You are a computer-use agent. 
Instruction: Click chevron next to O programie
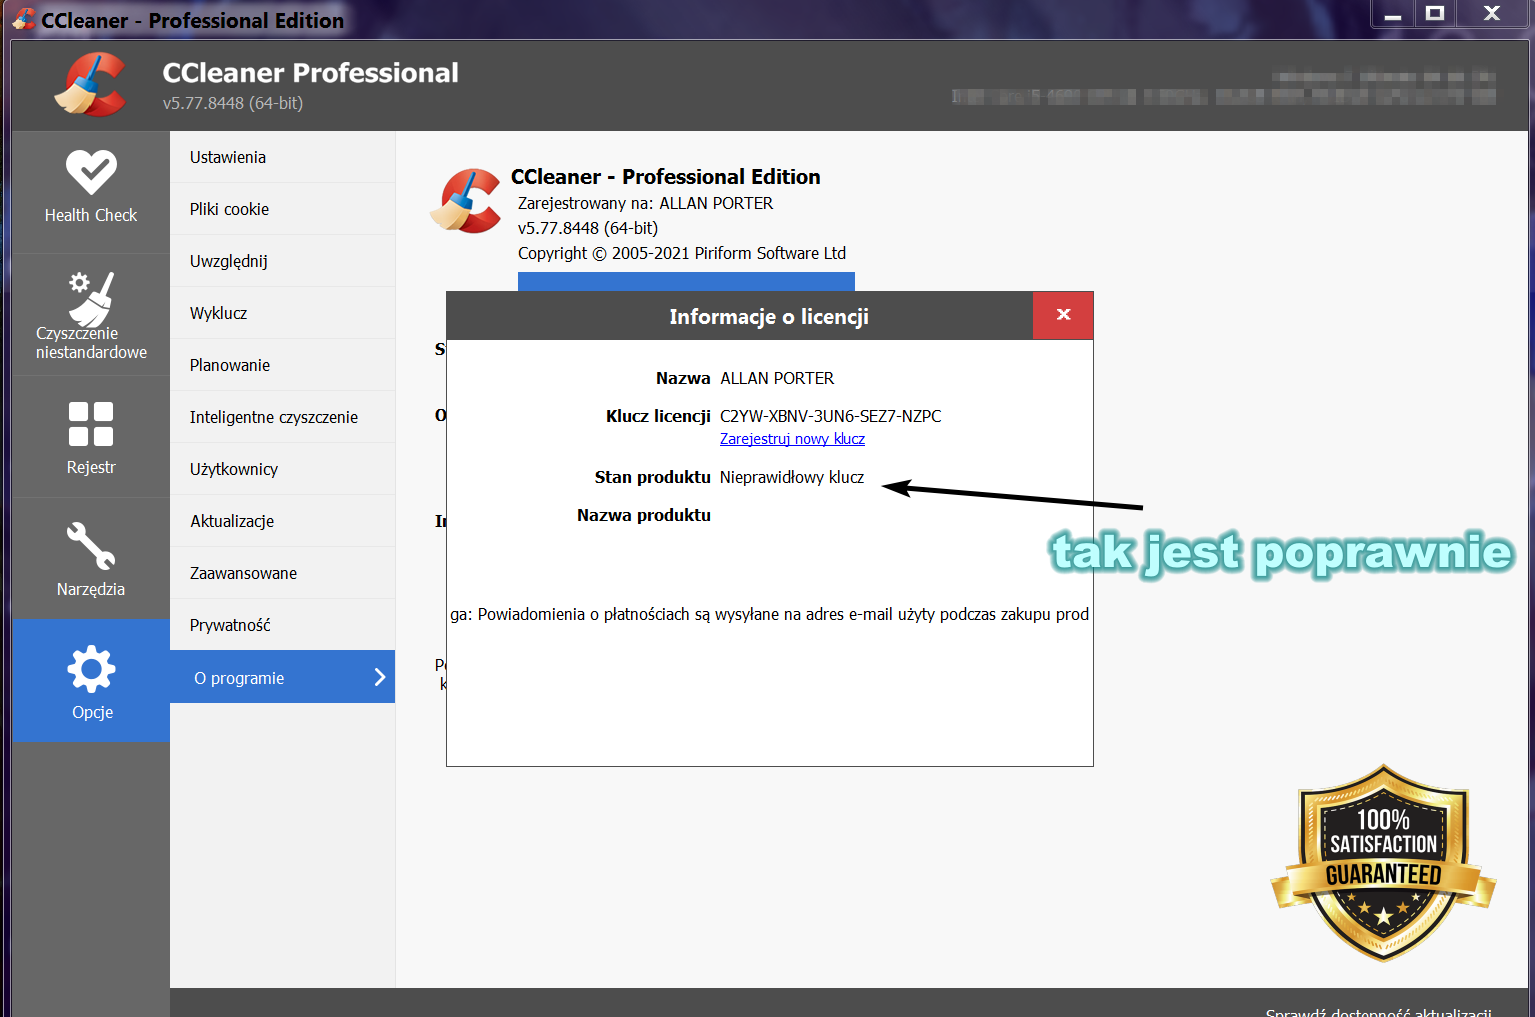380,677
